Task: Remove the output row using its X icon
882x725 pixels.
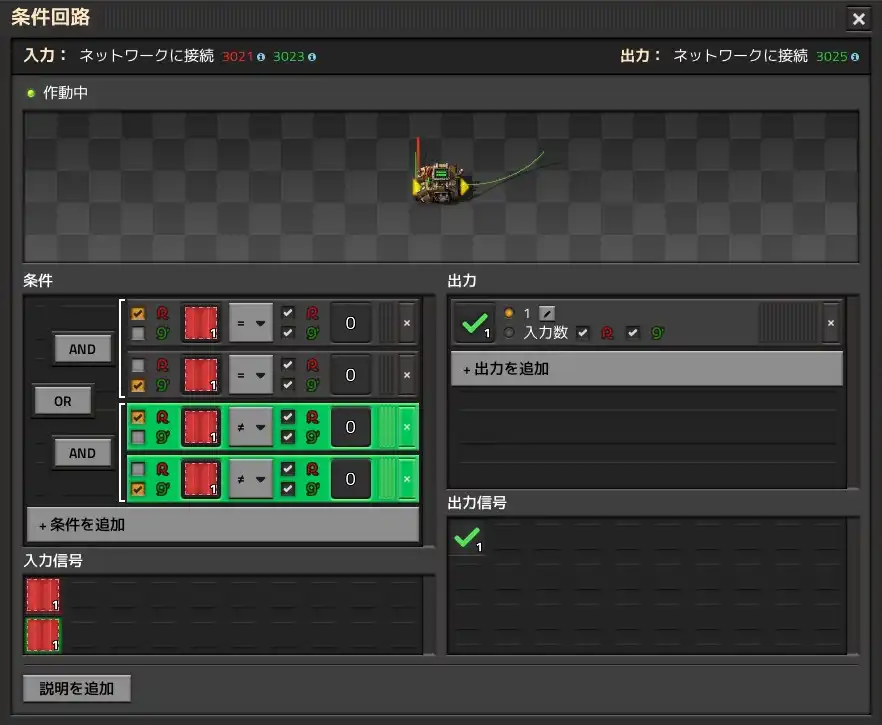Action: pos(832,320)
